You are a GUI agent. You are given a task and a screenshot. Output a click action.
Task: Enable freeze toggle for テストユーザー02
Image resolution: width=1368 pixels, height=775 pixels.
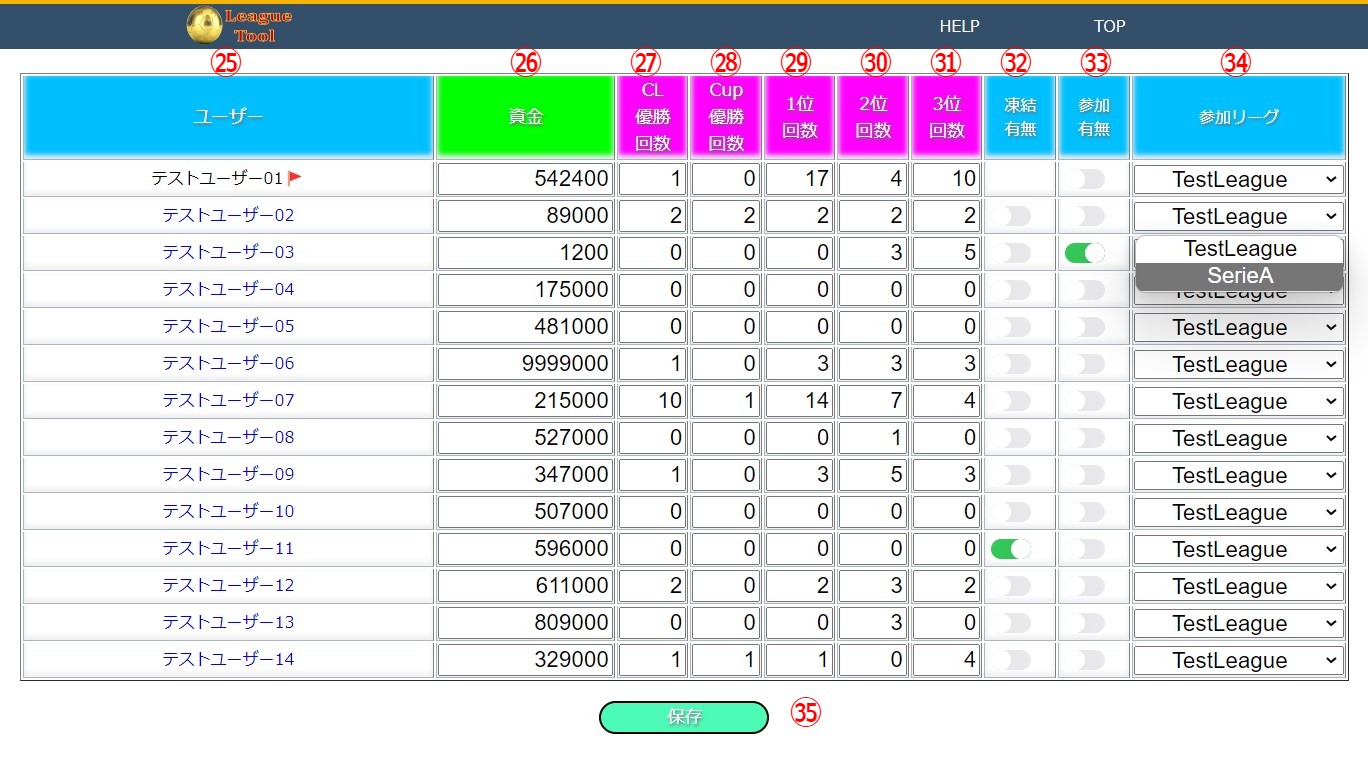[x=1010, y=216]
